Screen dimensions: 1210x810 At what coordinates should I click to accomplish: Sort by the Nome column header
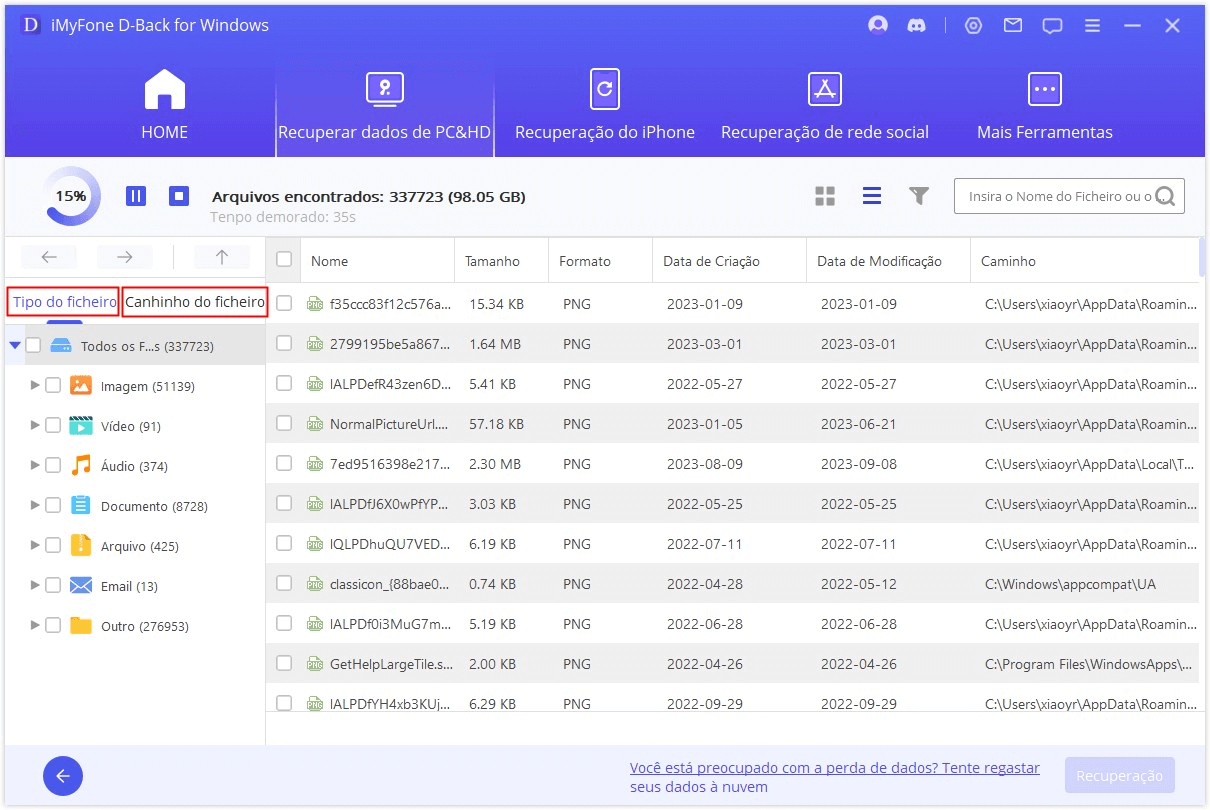click(x=377, y=261)
